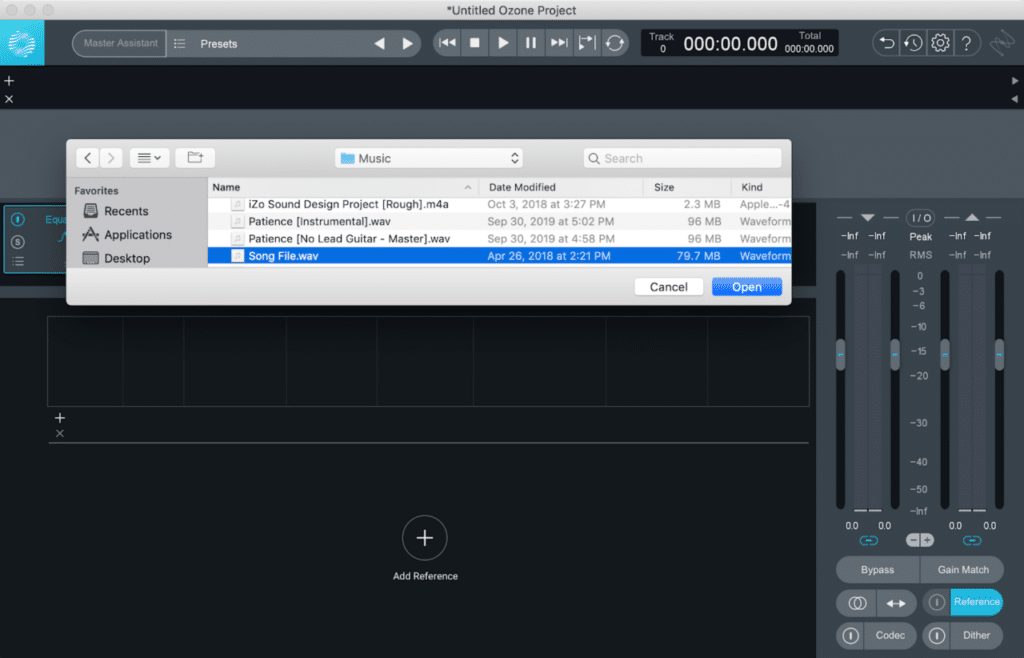The width and height of the screenshot is (1024, 658).
Task: Skip to previous track
Action: tap(447, 43)
